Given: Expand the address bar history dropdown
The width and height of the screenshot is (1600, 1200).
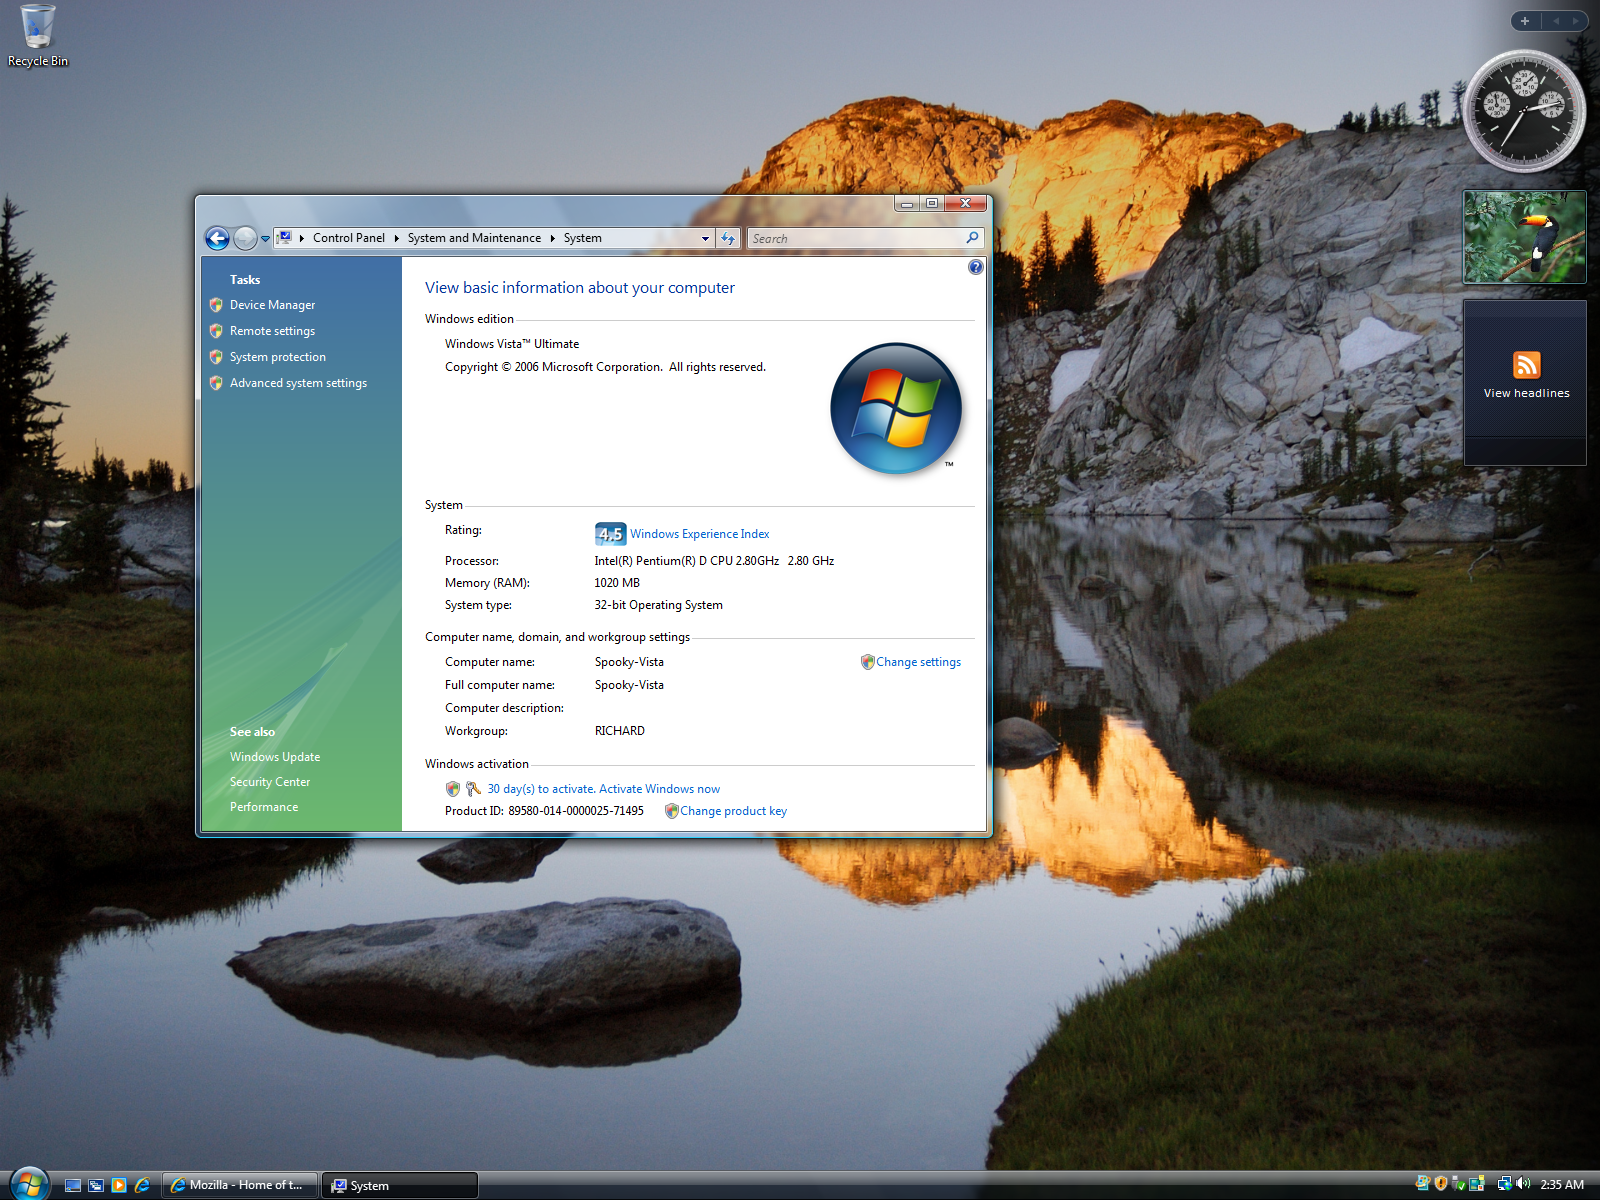Looking at the screenshot, I should (x=705, y=238).
